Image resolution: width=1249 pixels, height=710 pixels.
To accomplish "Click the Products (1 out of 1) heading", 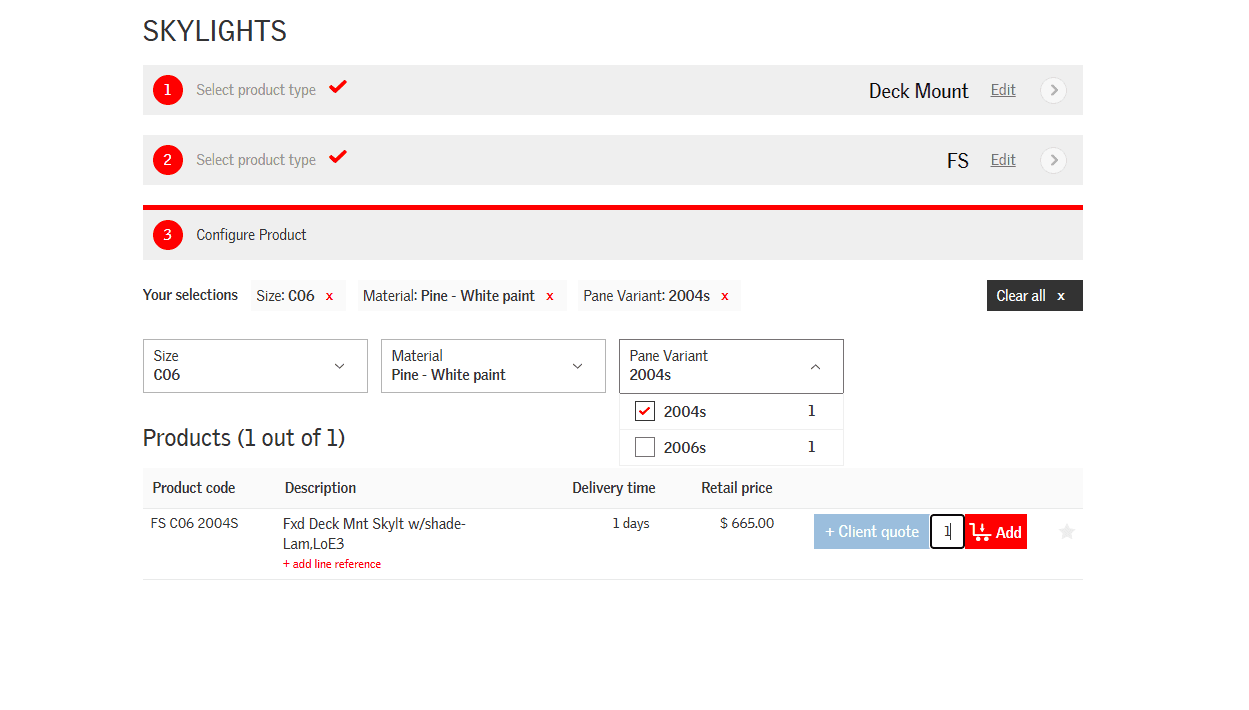I will coord(244,438).
